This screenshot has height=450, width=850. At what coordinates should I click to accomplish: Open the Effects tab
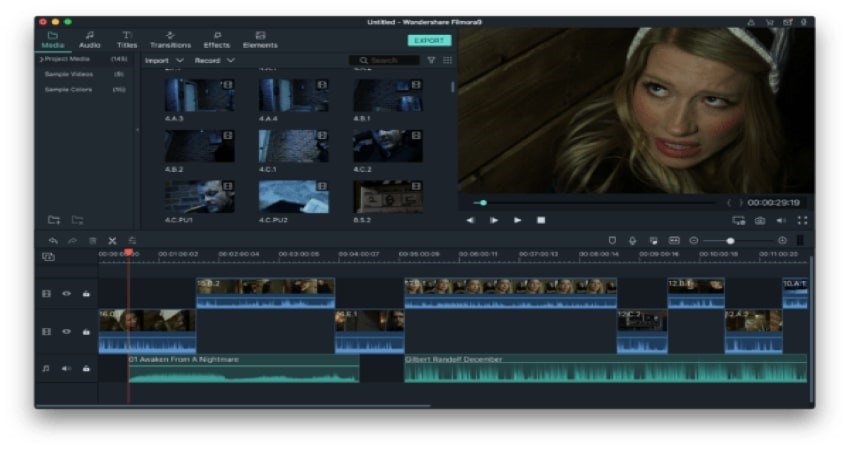click(216, 40)
